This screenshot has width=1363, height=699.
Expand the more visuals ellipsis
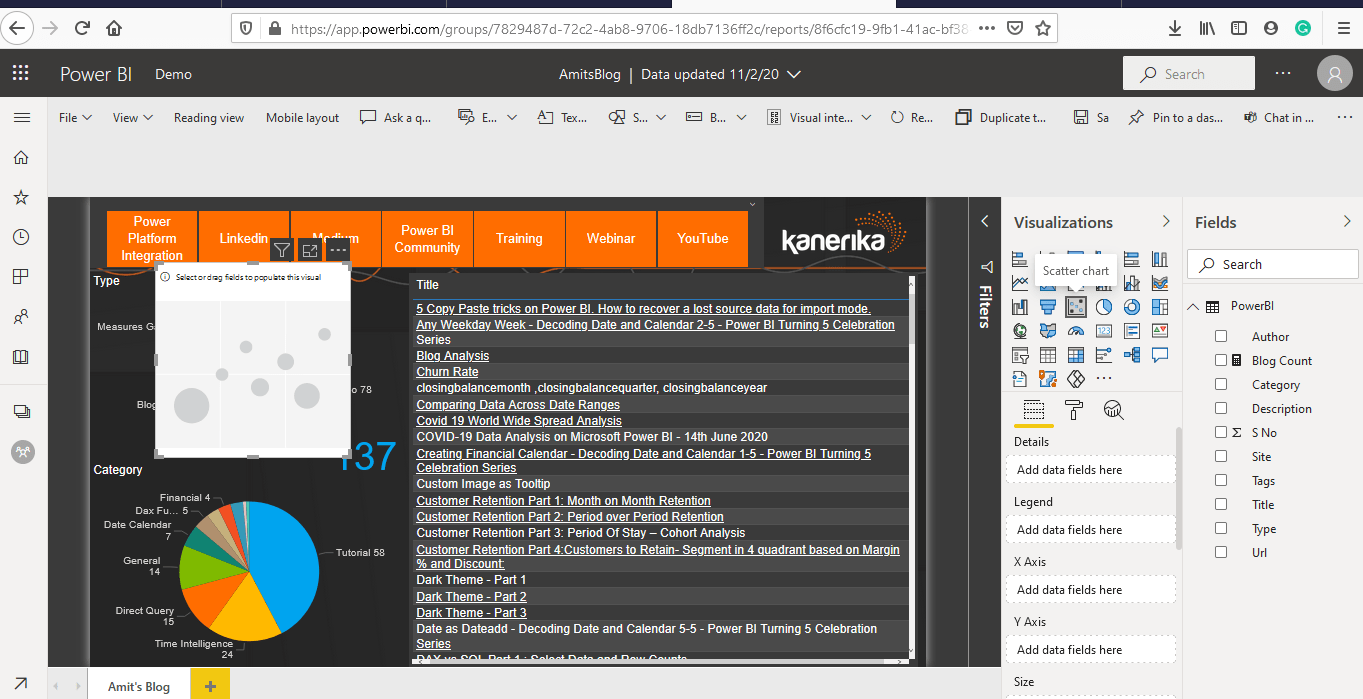(x=1104, y=379)
